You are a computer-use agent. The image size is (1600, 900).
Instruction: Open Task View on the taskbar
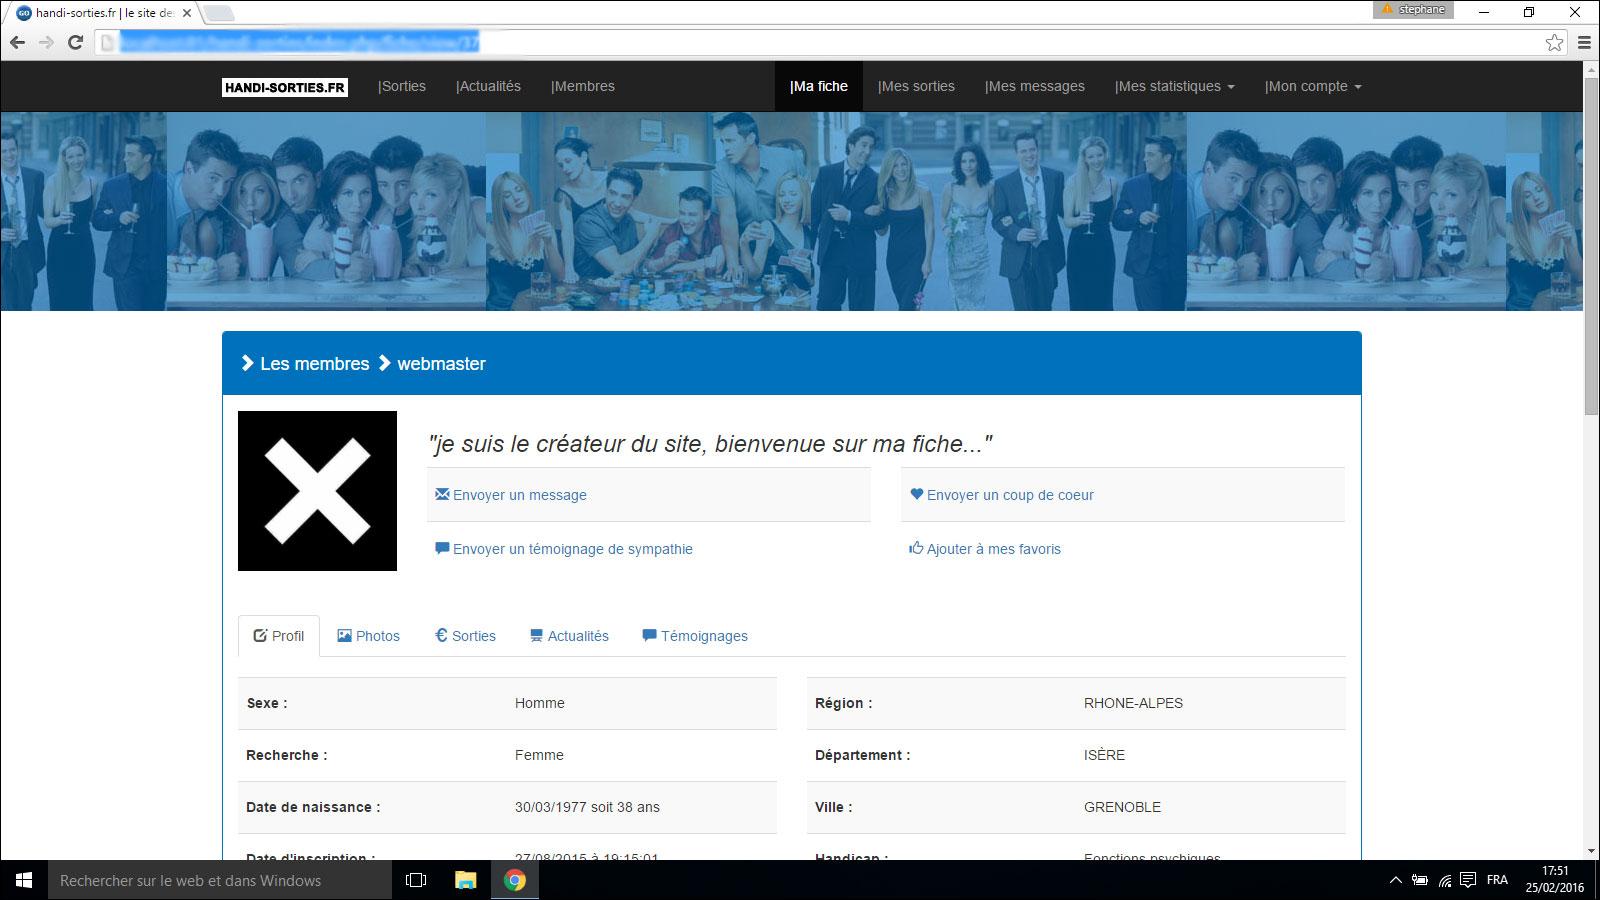pos(416,880)
